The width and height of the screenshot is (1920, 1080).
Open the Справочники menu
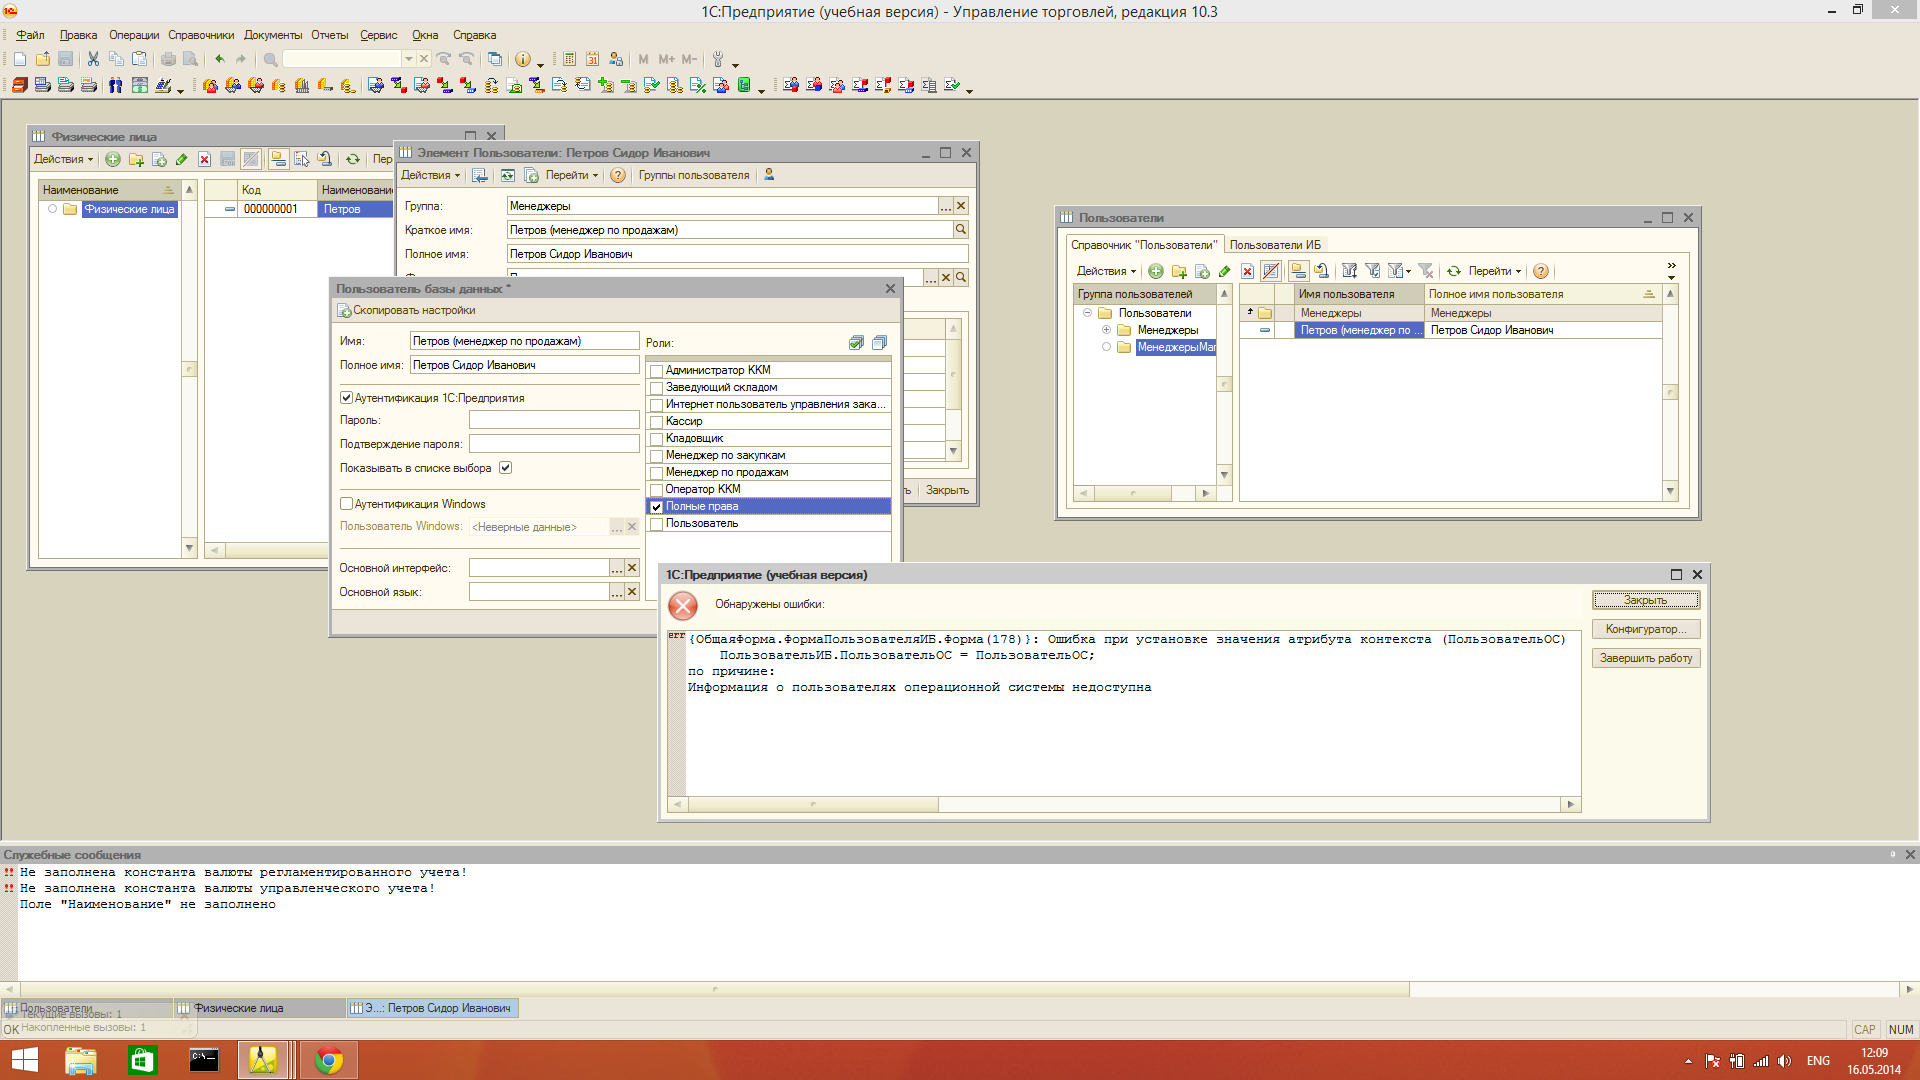click(201, 35)
